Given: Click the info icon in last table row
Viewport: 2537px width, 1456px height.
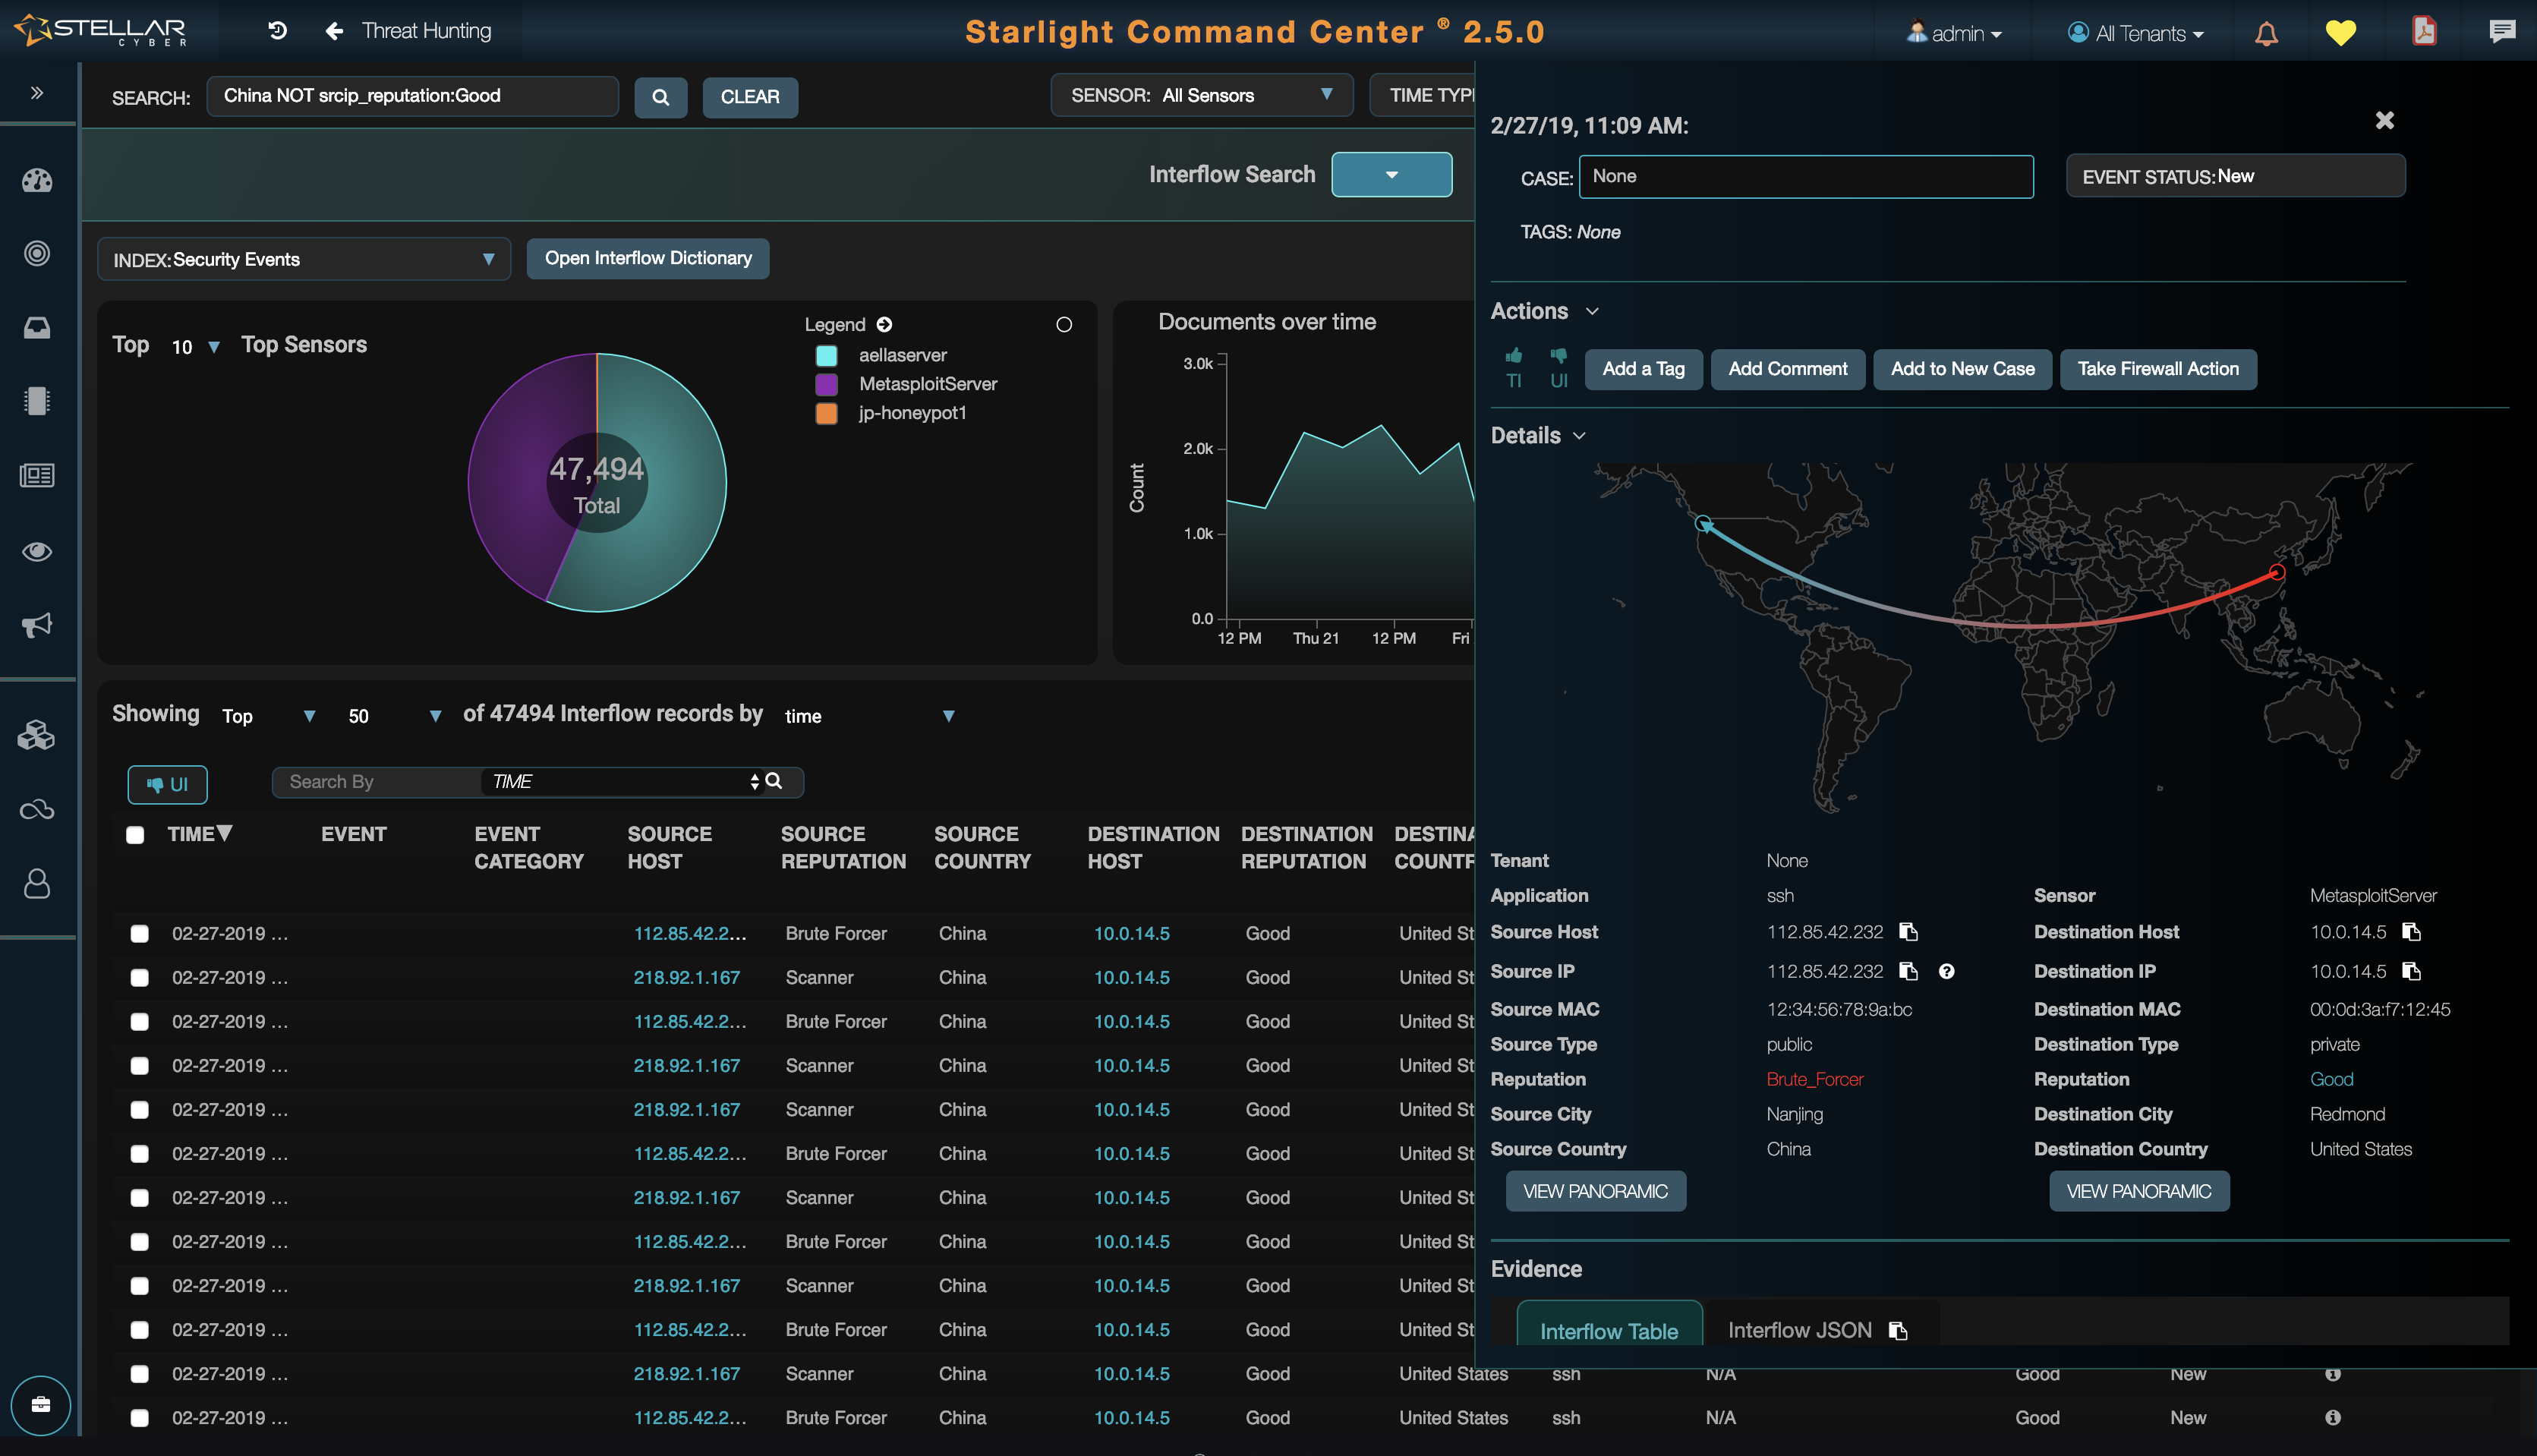Looking at the screenshot, I should coord(2332,1417).
